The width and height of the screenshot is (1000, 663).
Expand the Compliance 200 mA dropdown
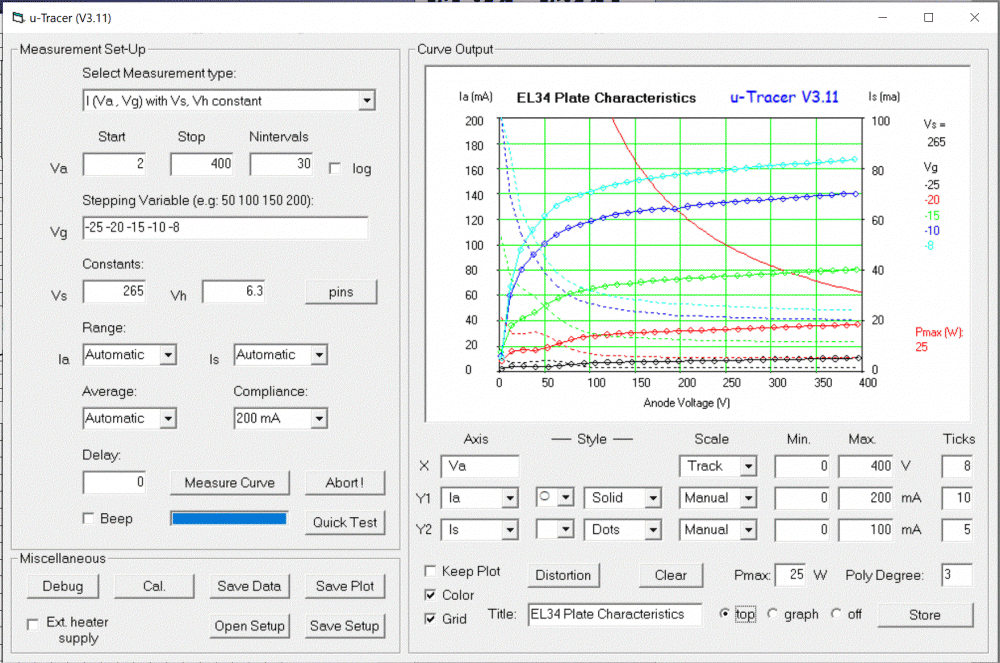318,419
